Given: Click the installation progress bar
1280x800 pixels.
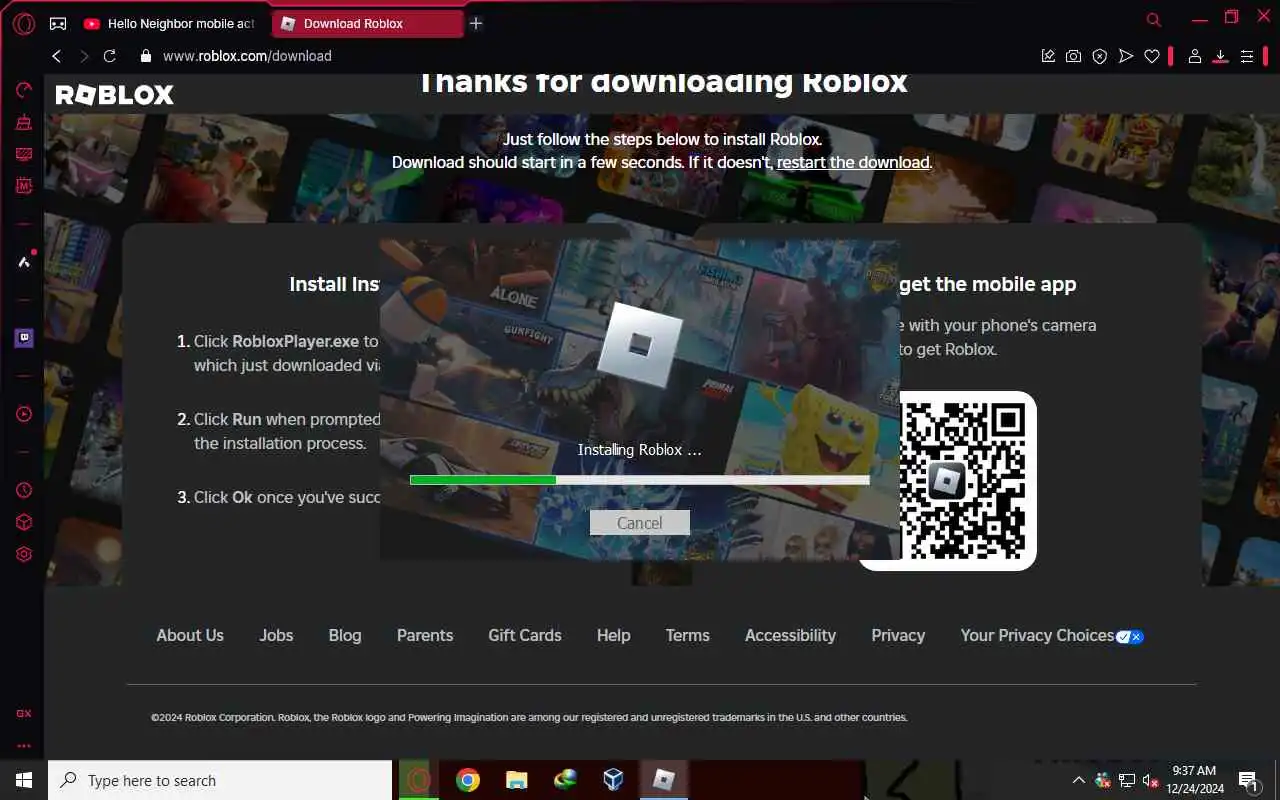Looking at the screenshot, I should pos(639,480).
